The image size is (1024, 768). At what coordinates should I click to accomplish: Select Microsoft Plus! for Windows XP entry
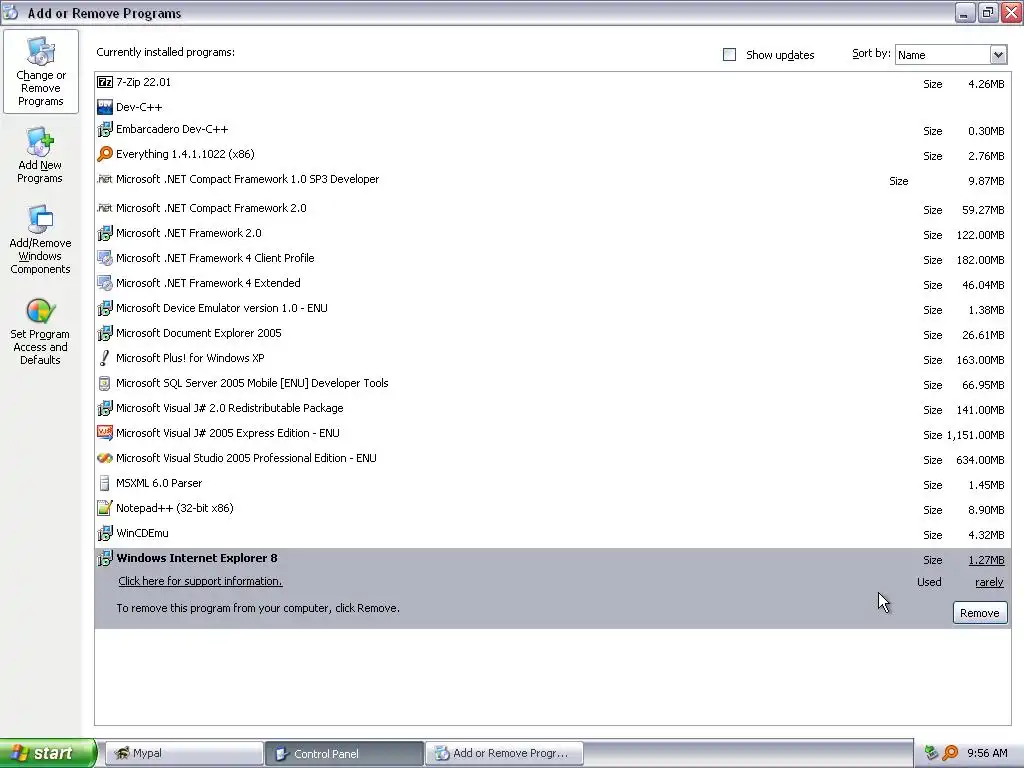(x=552, y=359)
